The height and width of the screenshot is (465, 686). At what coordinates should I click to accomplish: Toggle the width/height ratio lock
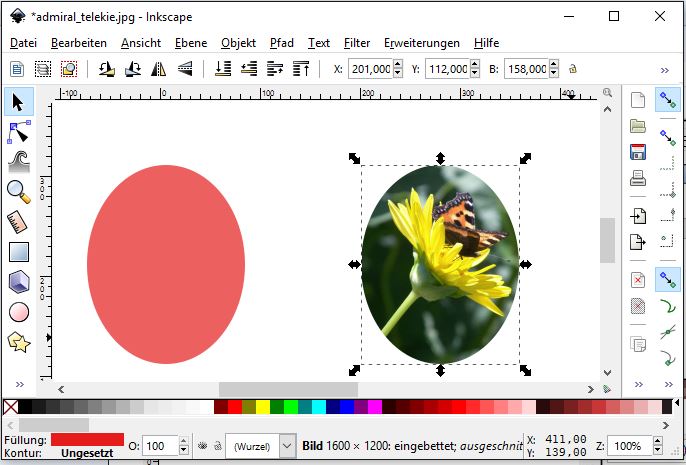[573, 69]
